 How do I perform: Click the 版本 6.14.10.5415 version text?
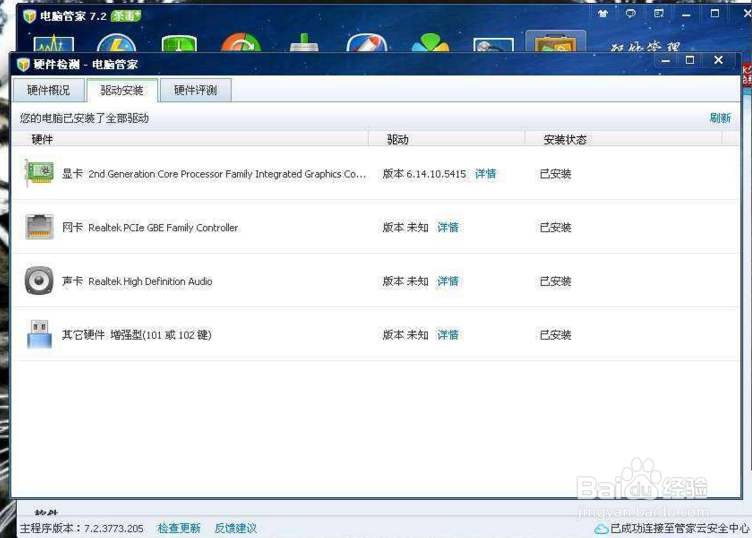coord(424,174)
